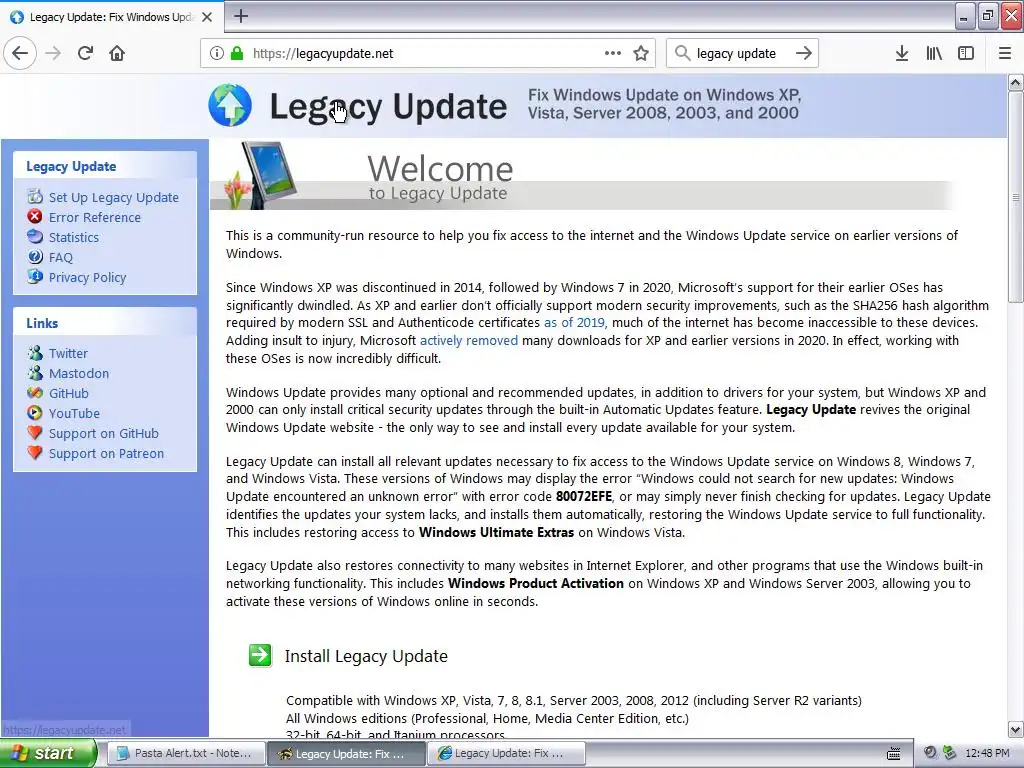Click the vertical scrollbar thumb

1015,197
